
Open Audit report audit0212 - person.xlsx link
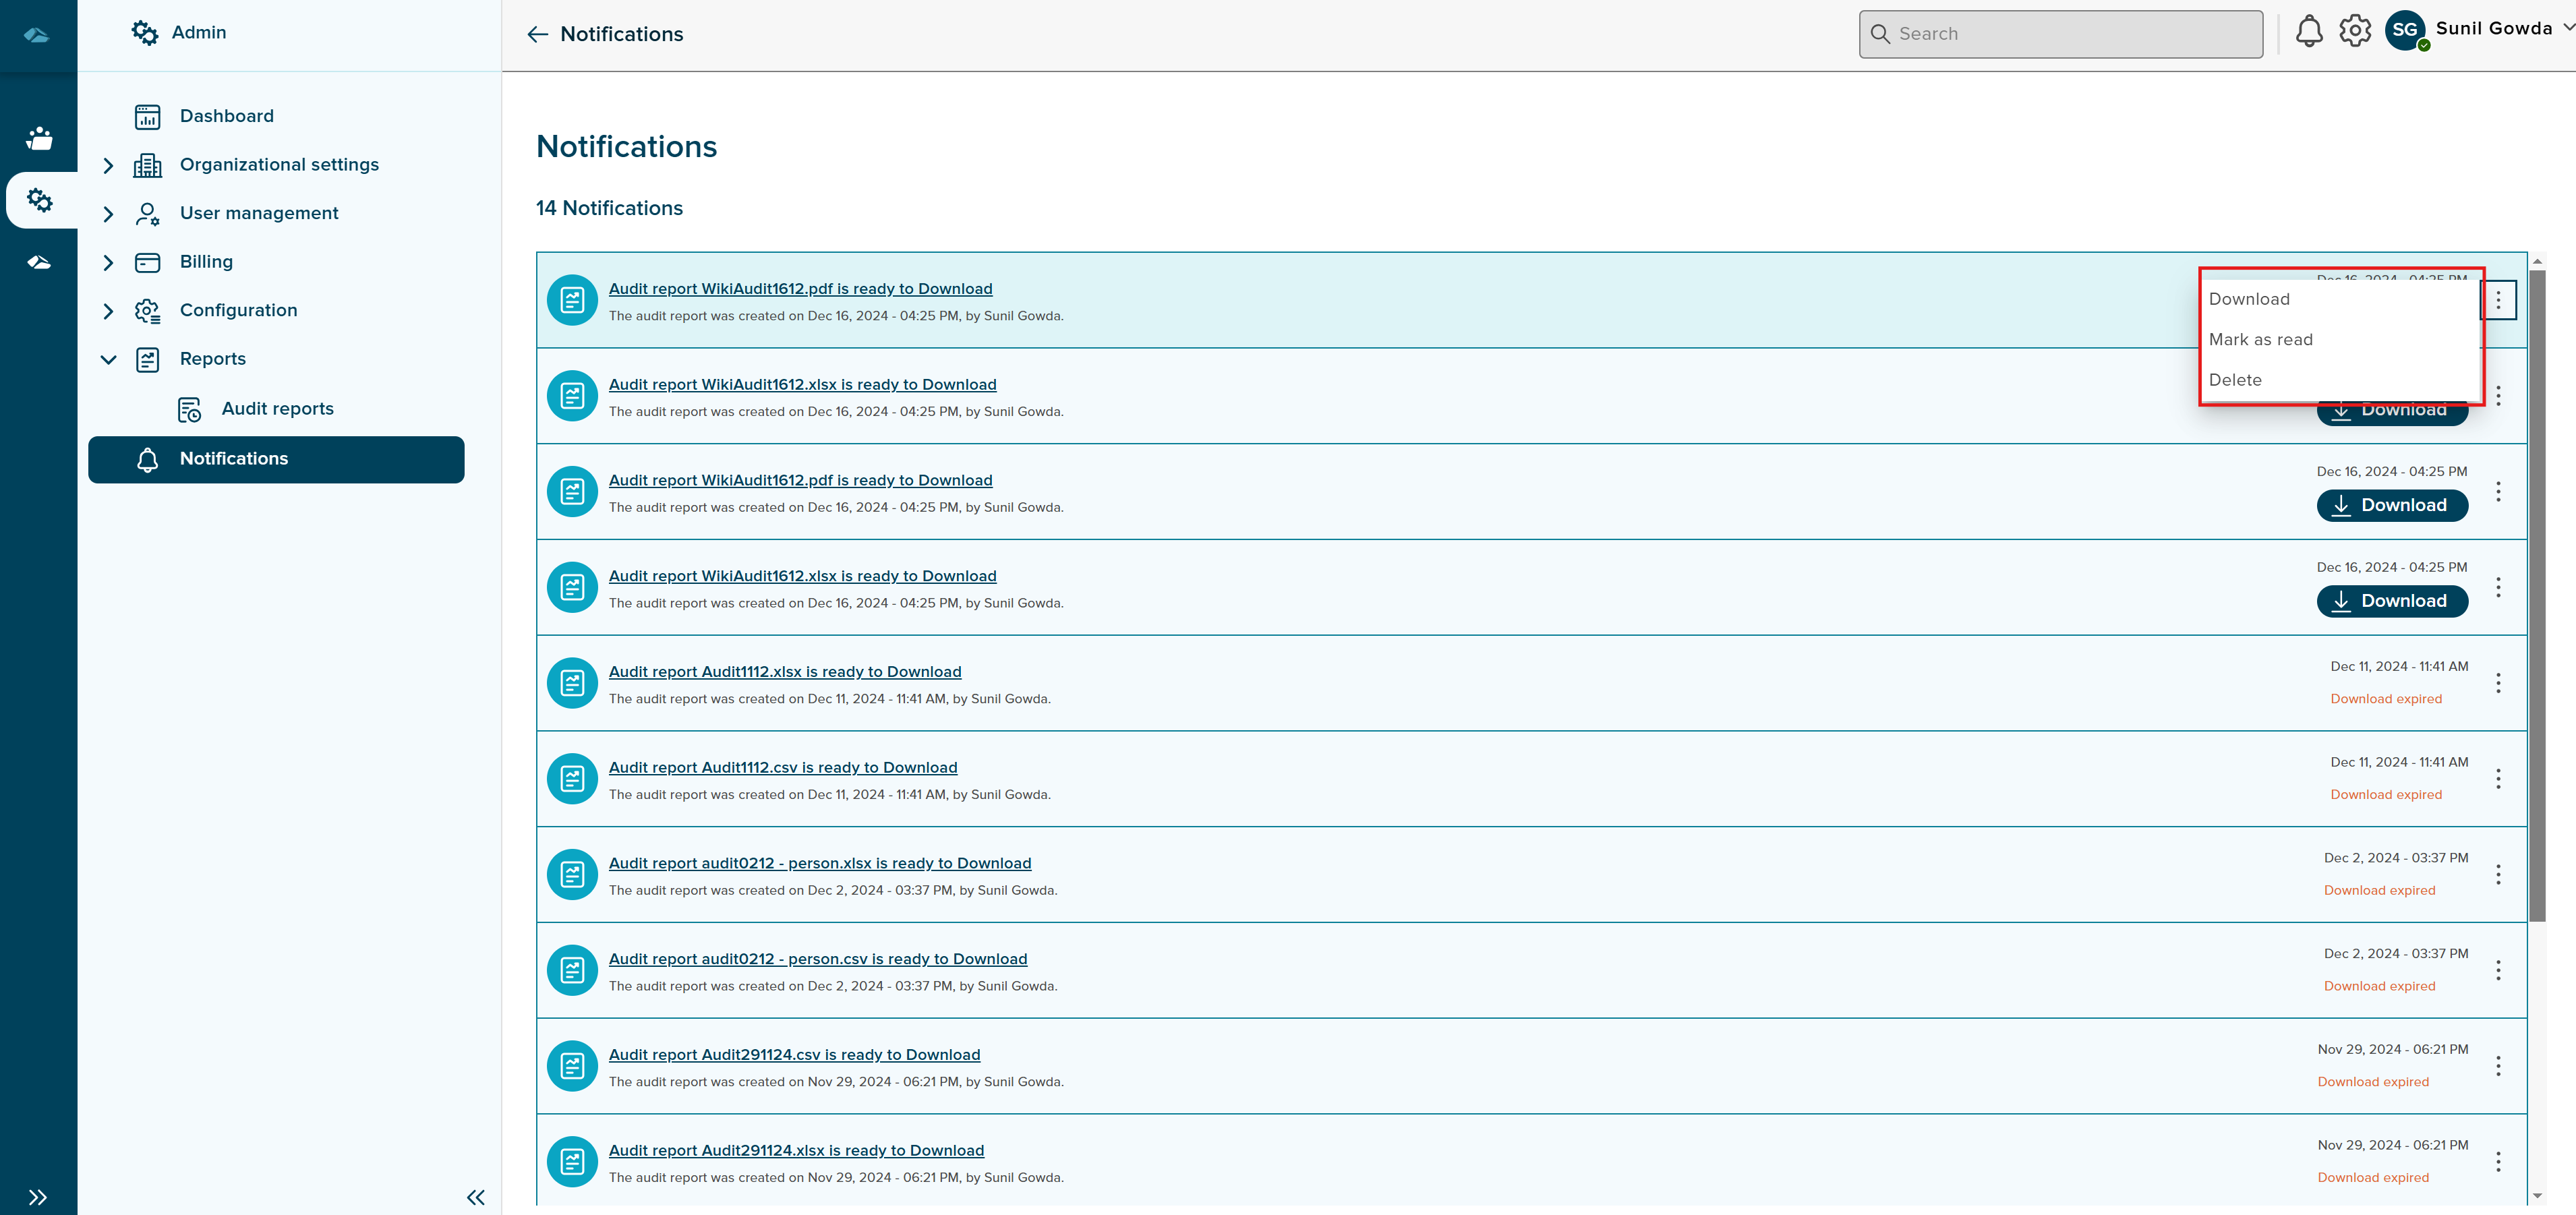tap(819, 863)
